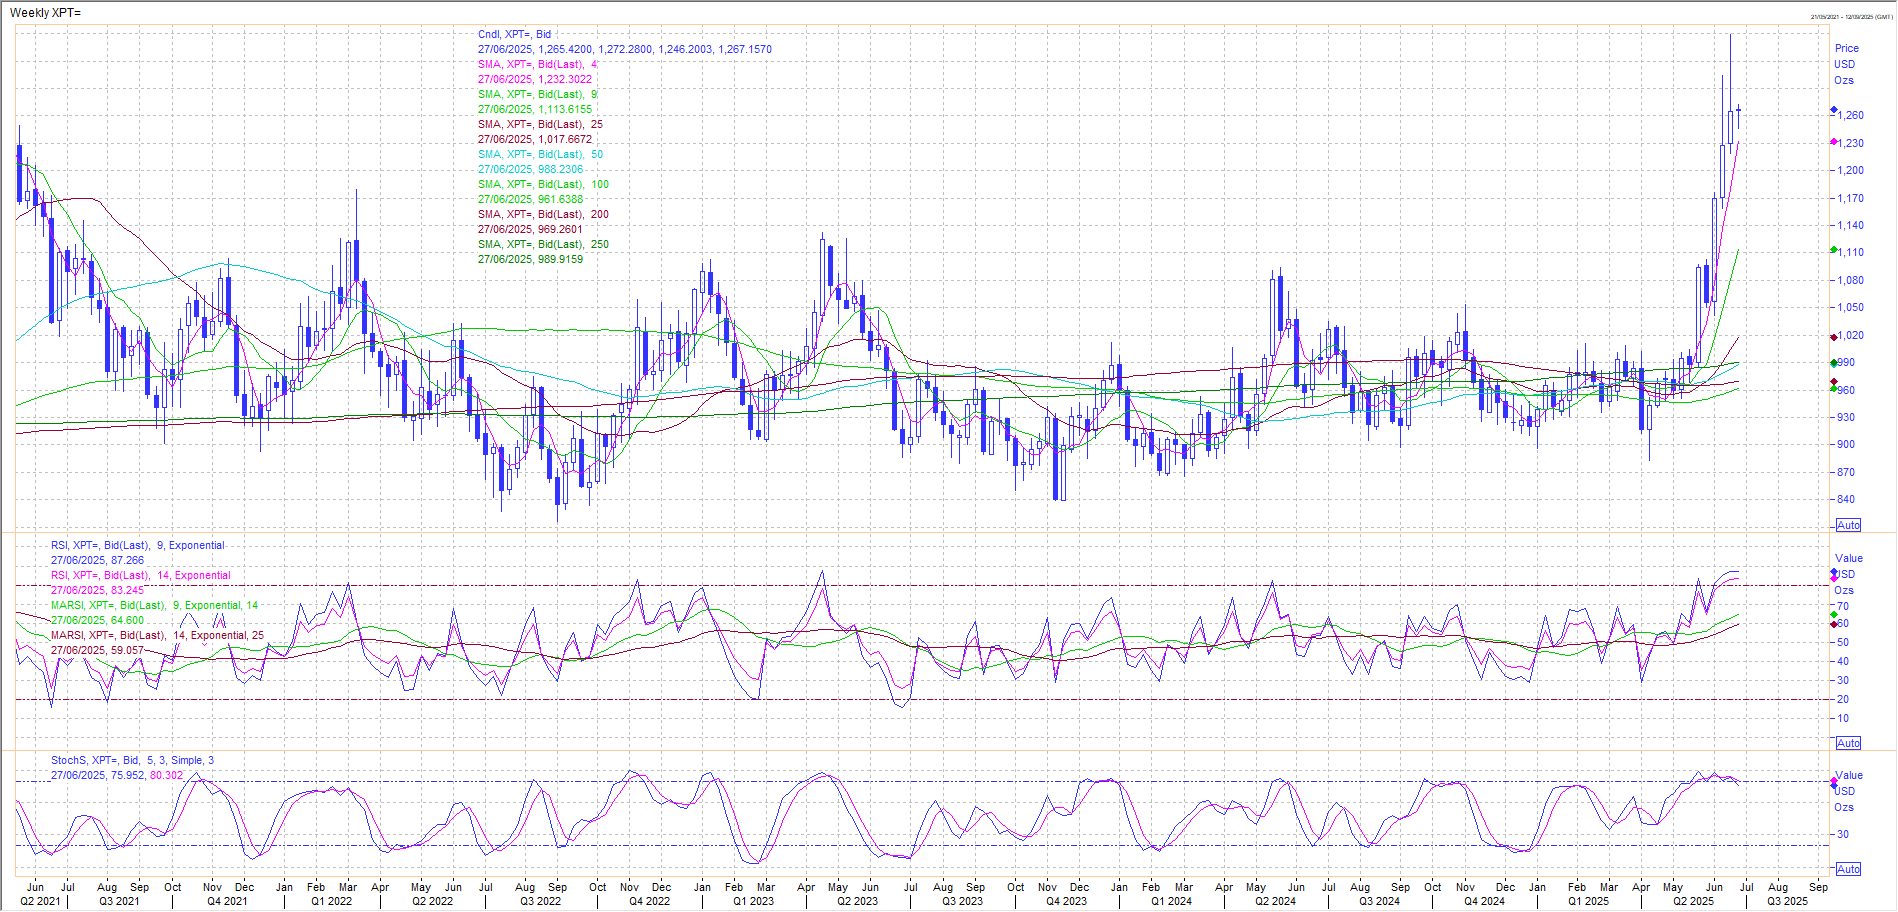Select the SMA 4 legend label
This screenshot has height=912, width=1898.
point(537,64)
